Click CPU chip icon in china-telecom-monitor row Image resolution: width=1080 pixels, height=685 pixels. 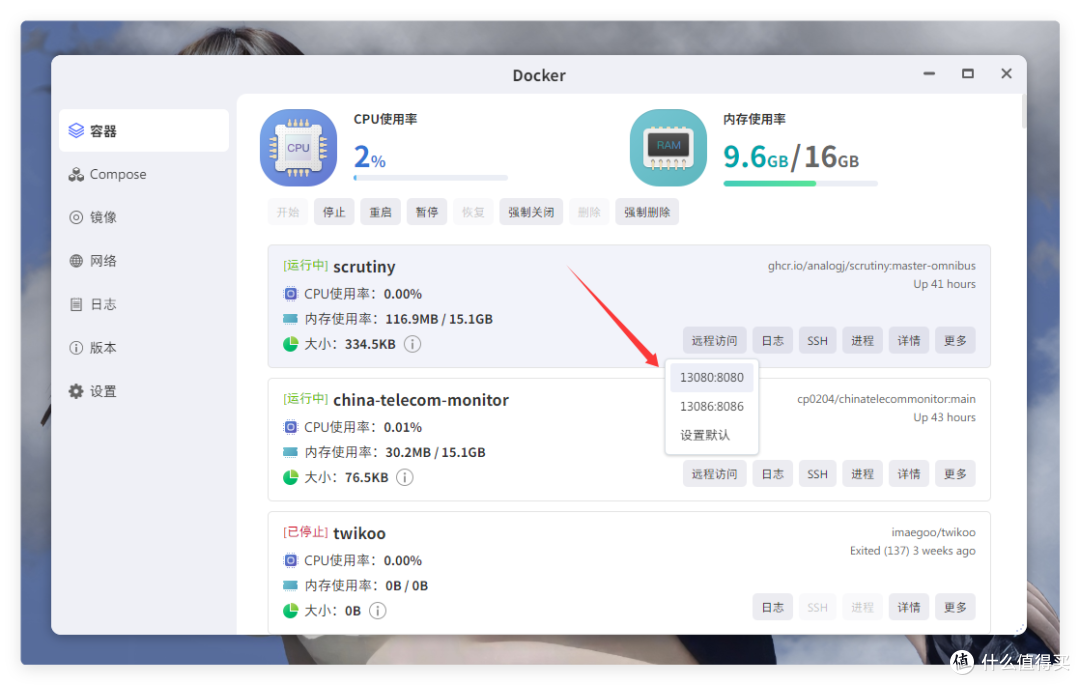[291, 428]
